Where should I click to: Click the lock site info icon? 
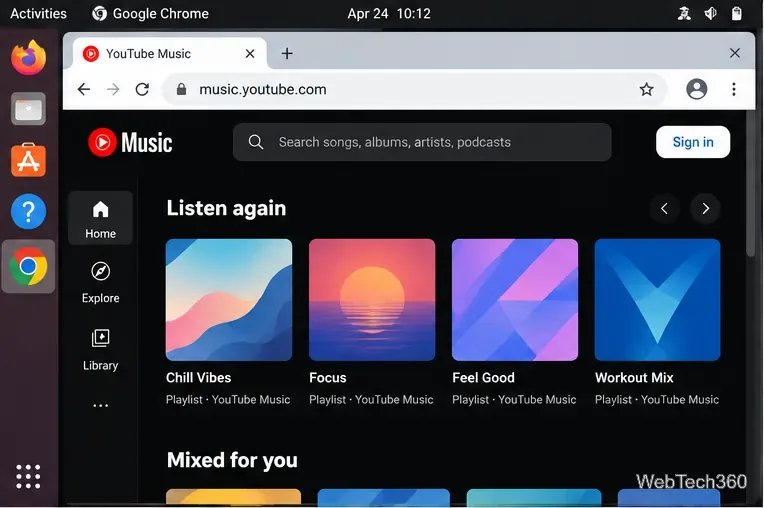point(181,89)
